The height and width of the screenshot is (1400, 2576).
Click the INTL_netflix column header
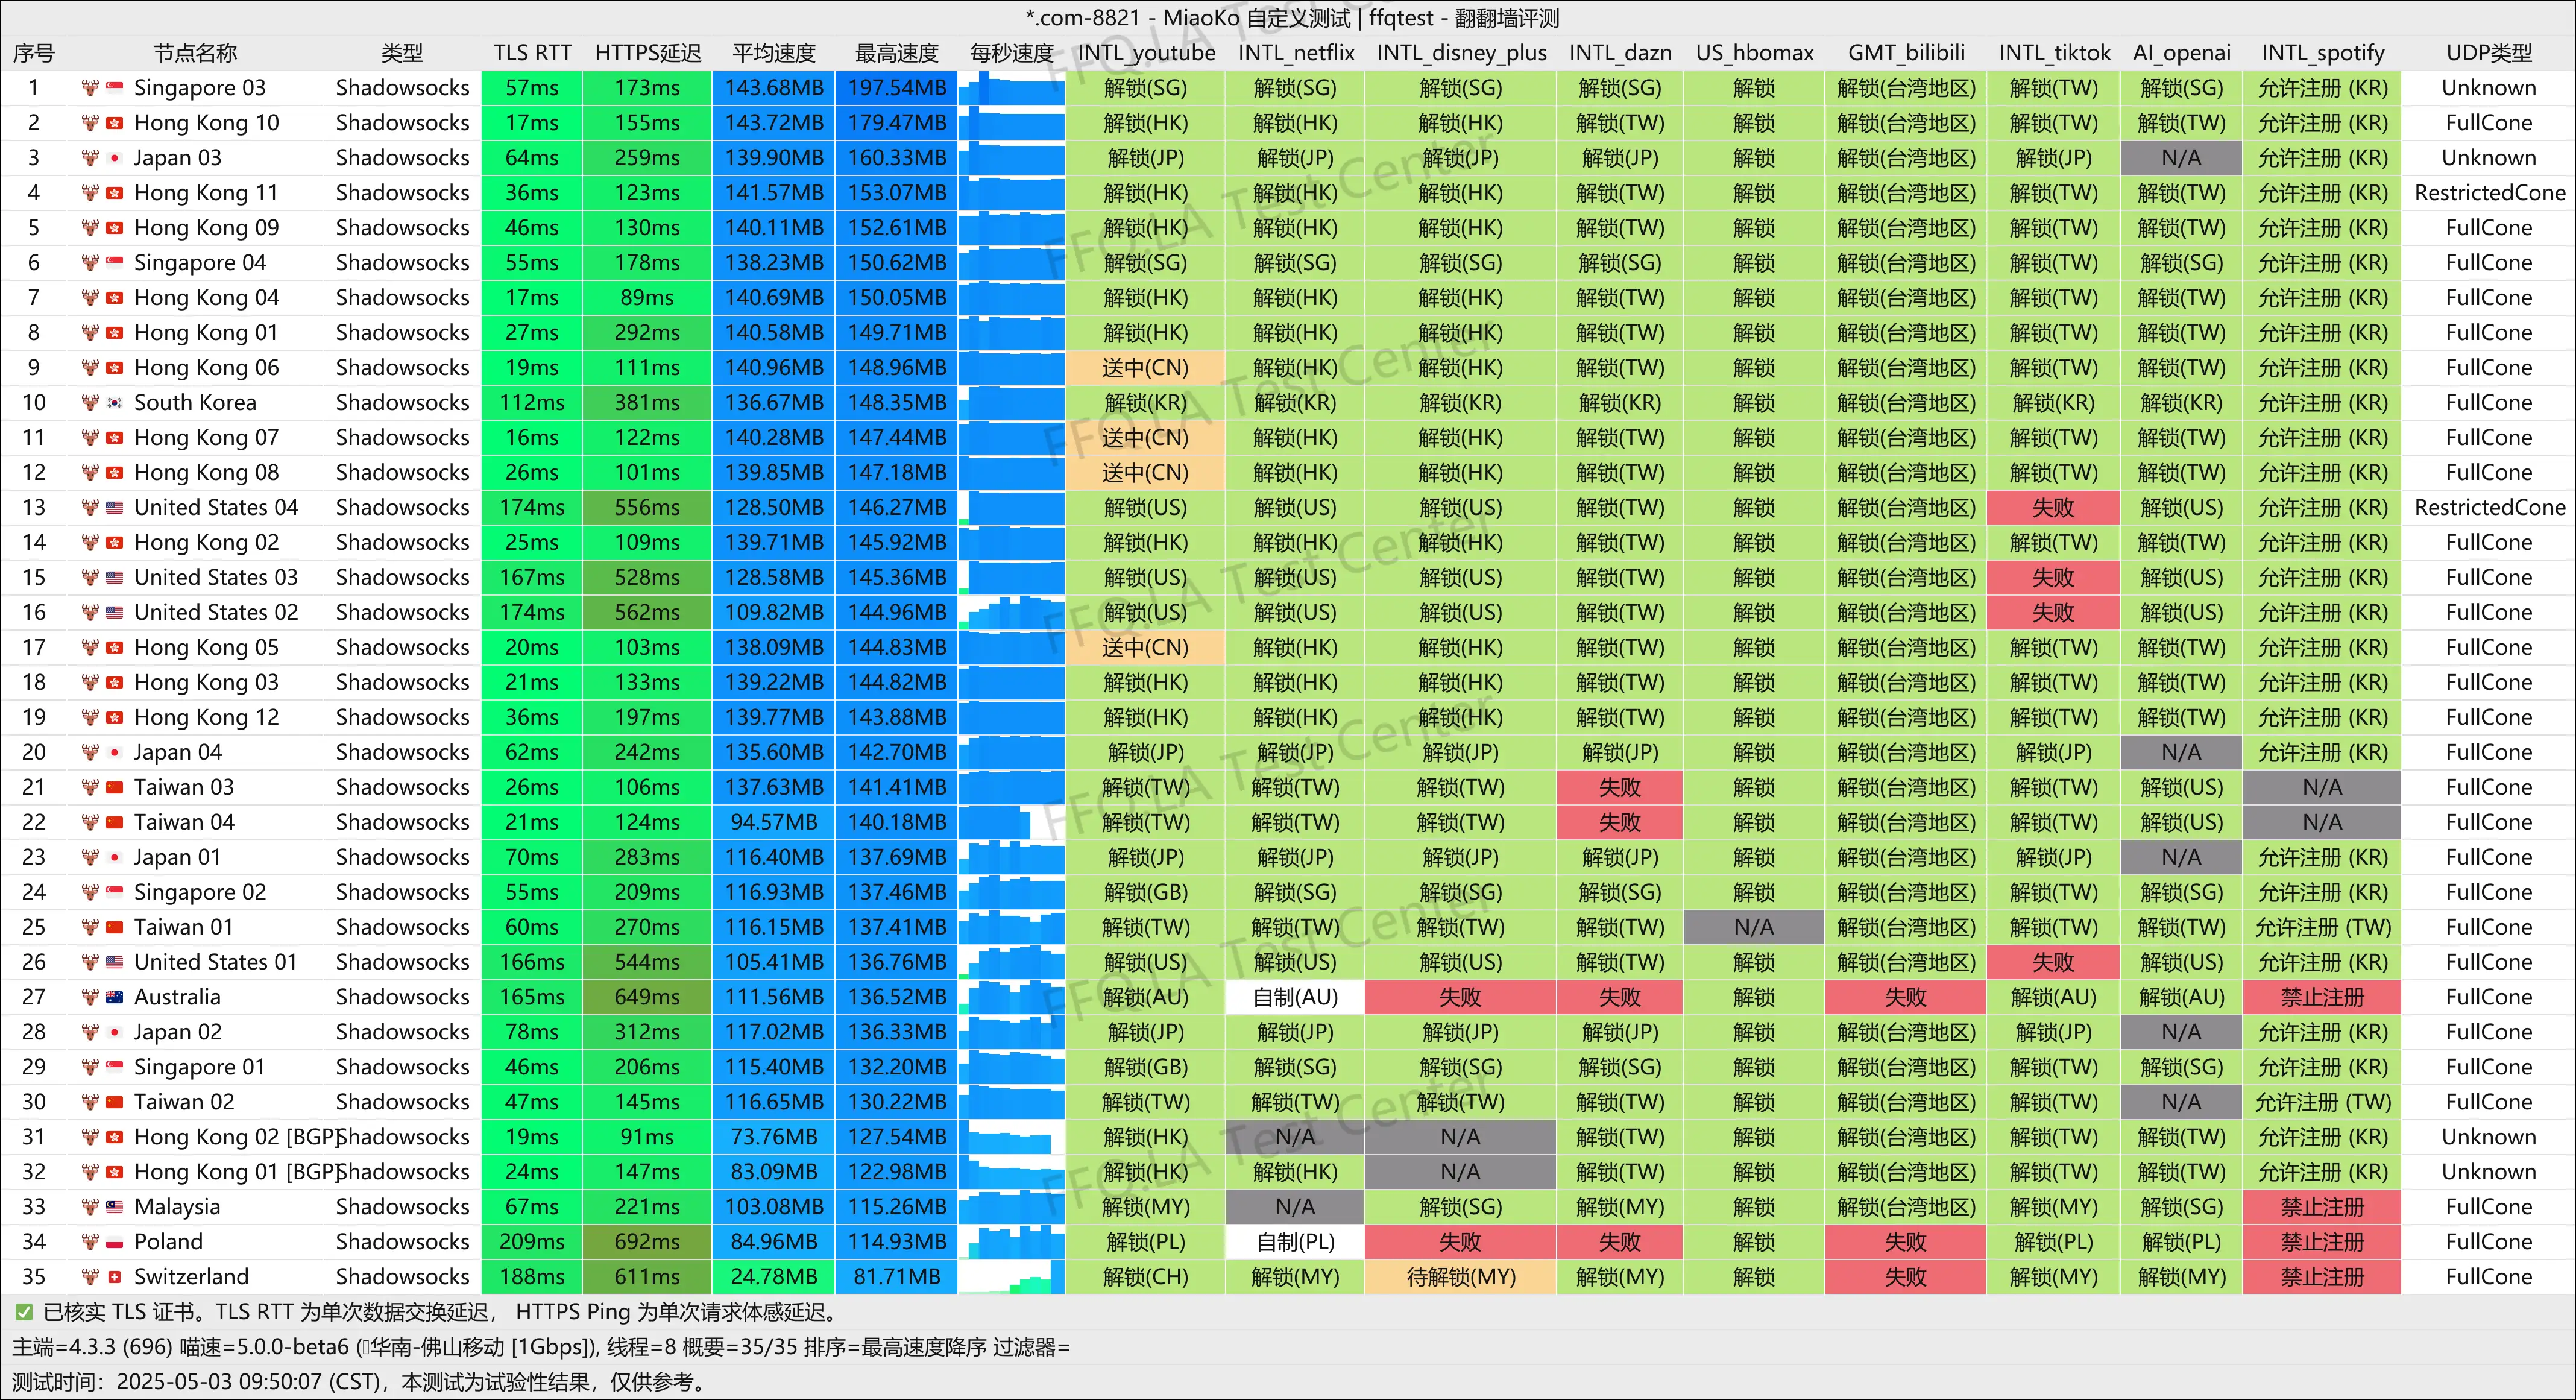click(1296, 53)
